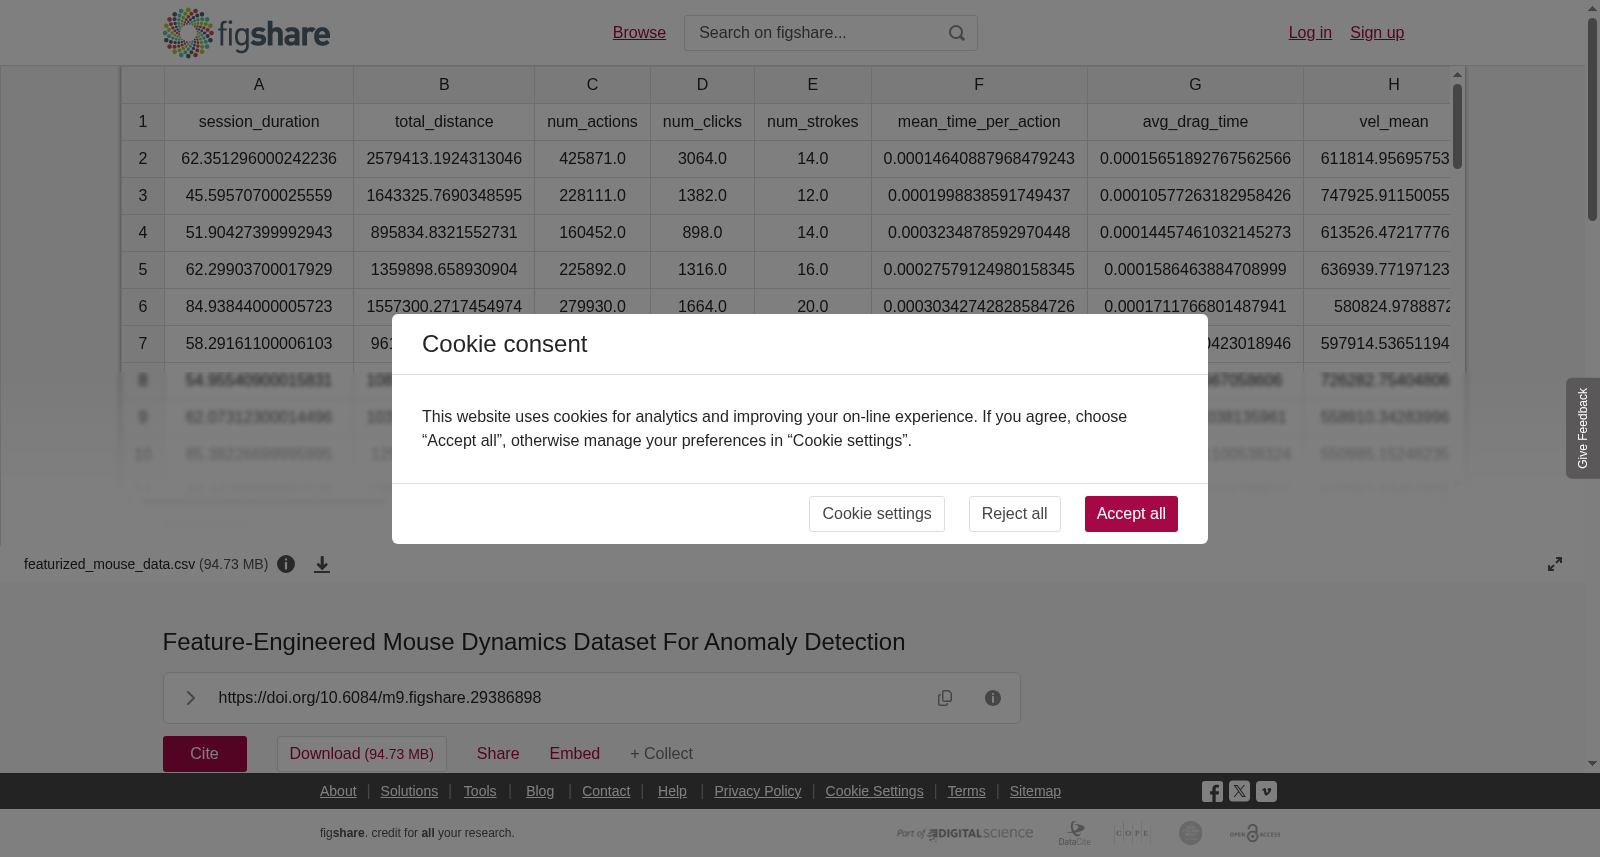Open figshare X (Twitter) page
Screen dimensions: 1600x857
click(1239, 791)
